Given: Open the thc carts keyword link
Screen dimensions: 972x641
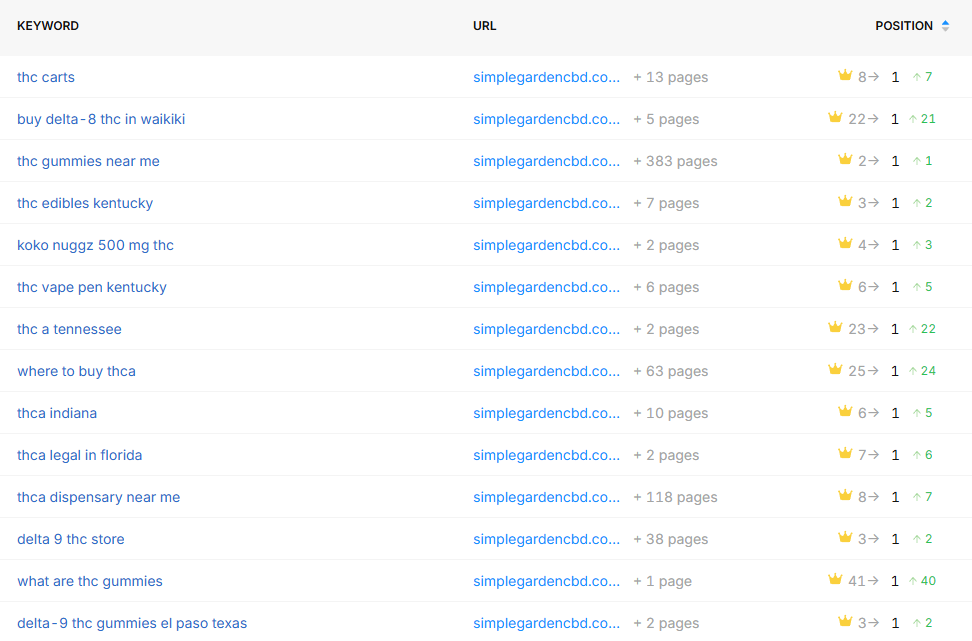Looking at the screenshot, I should [46, 77].
